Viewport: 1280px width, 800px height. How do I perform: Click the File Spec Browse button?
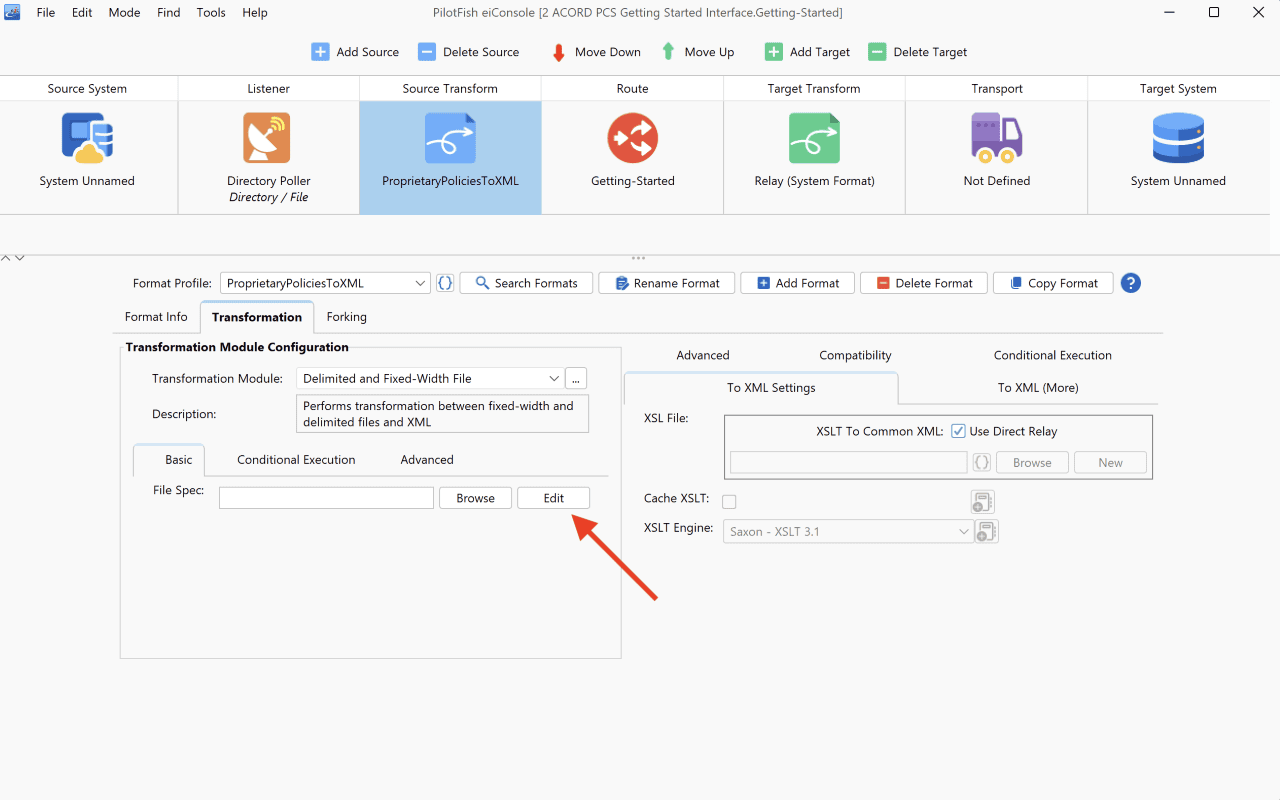tap(475, 498)
